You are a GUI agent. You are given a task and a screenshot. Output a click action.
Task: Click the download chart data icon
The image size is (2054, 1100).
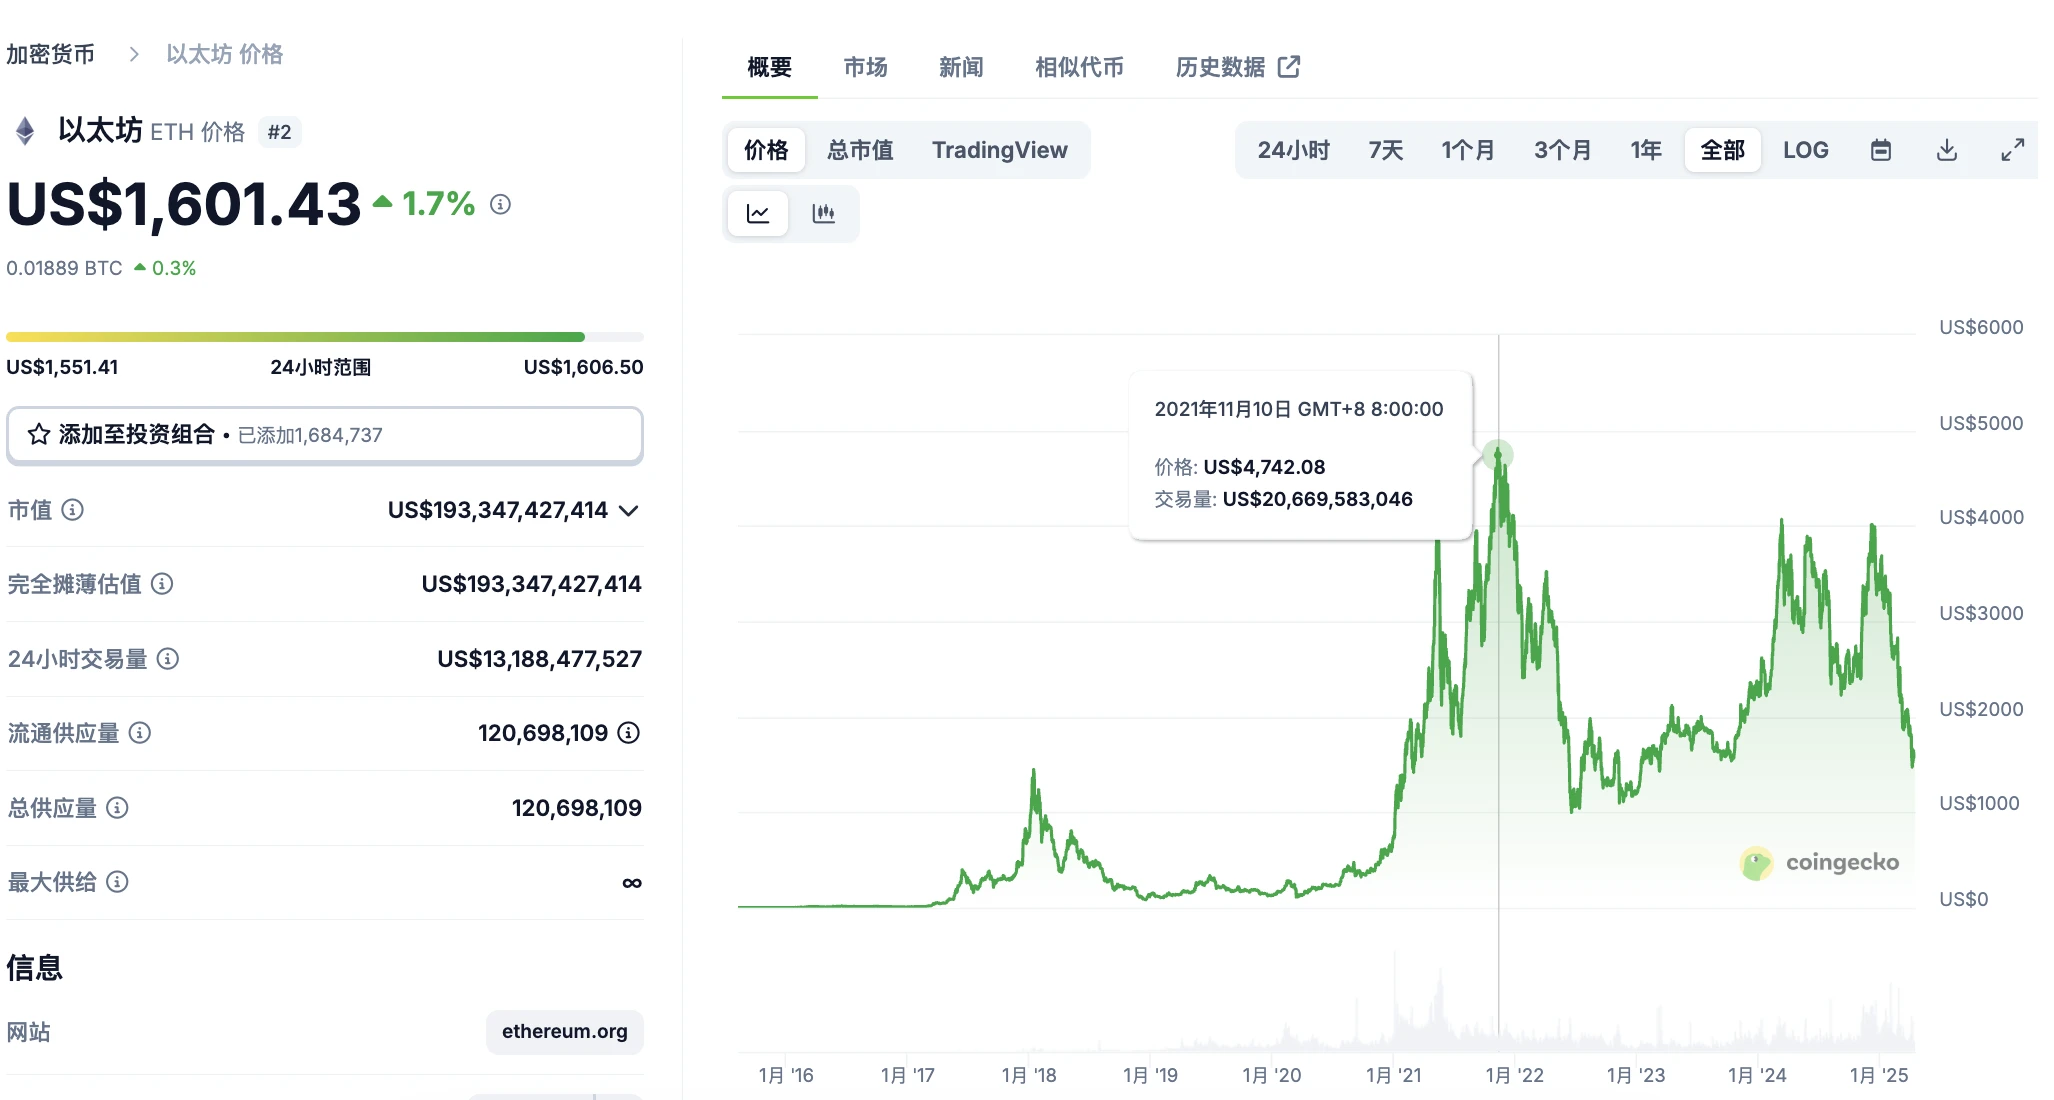[x=1946, y=150]
